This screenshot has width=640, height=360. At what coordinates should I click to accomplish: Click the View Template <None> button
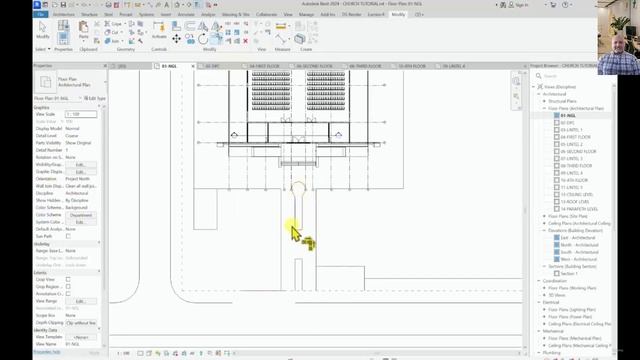click(80, 337)
